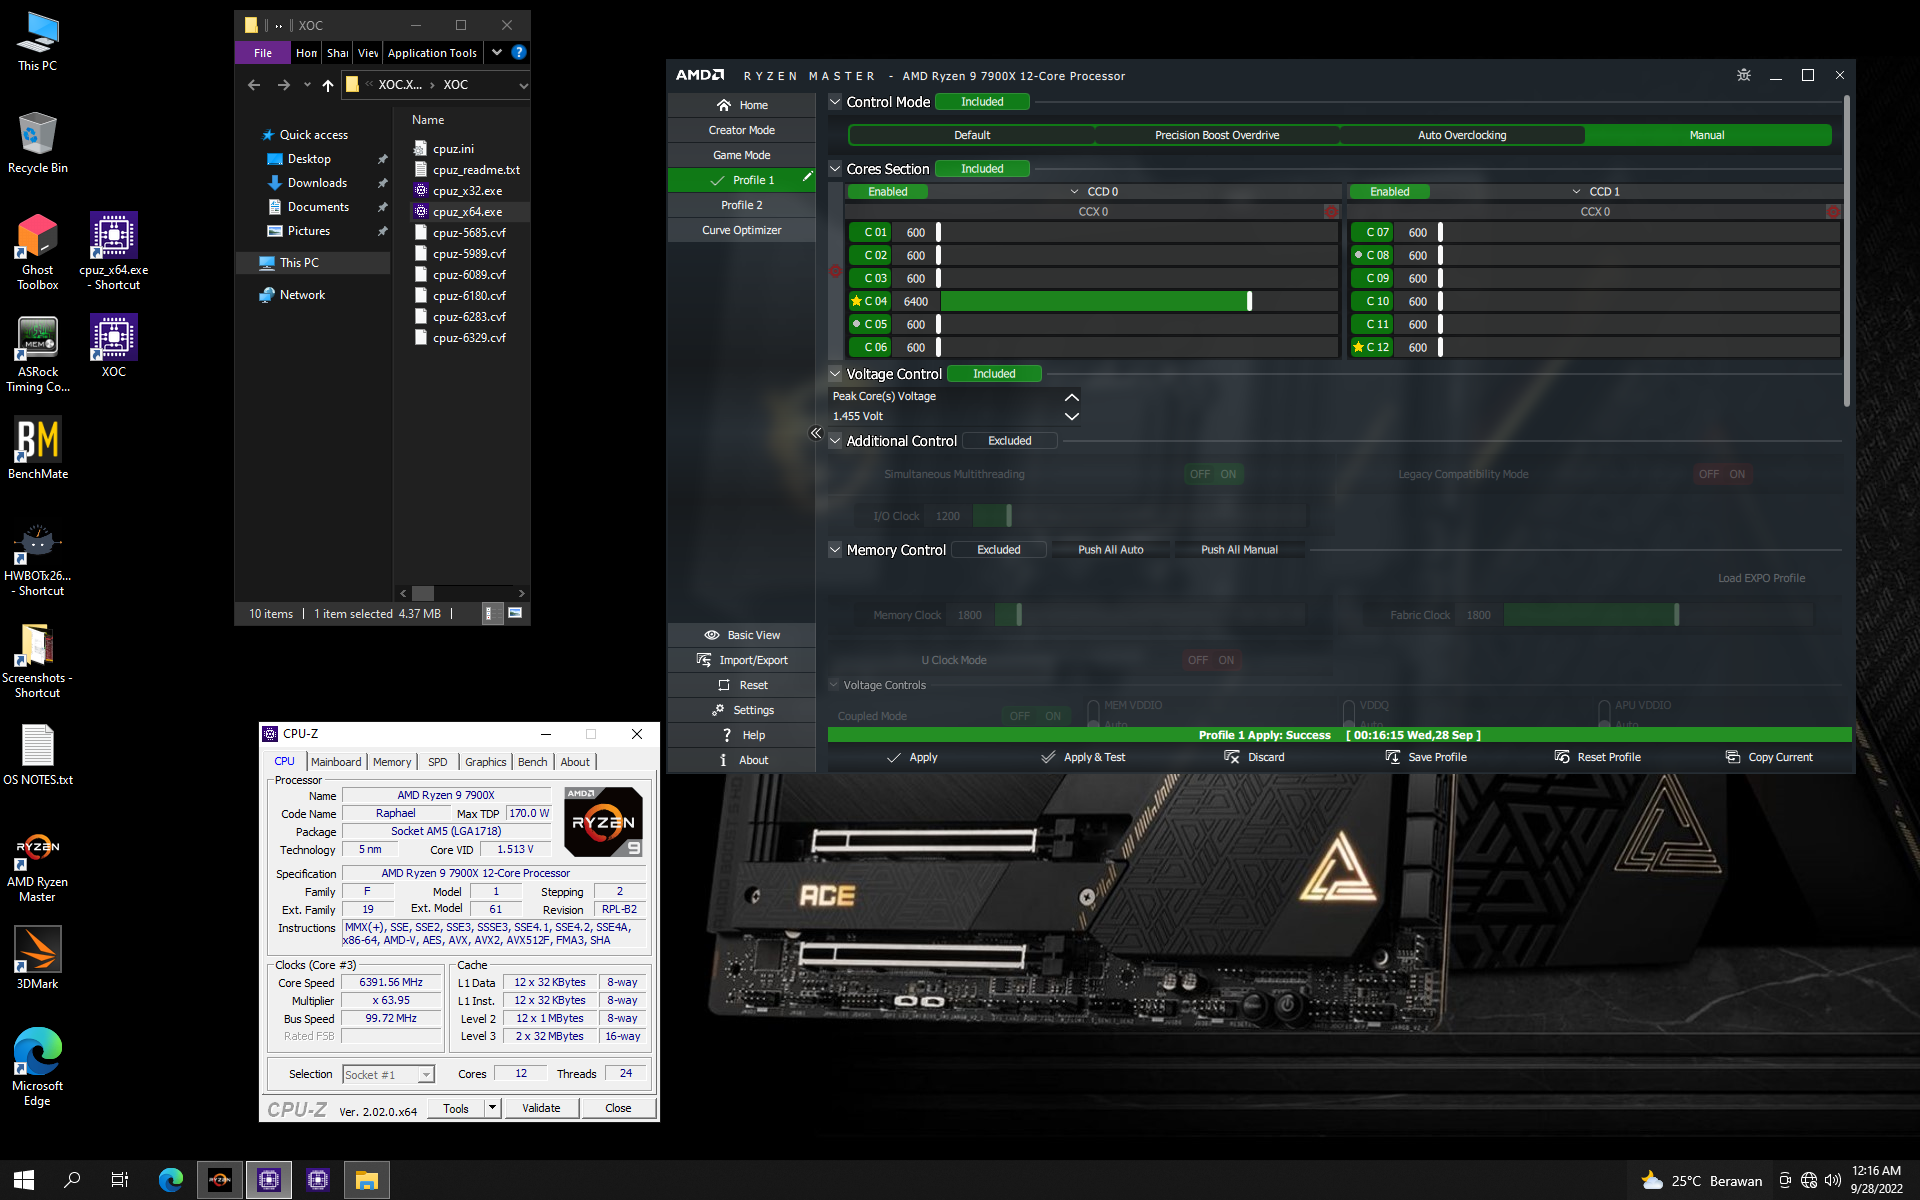
Task: Toggle CCD 1 Enabled switch
Action: click(x=1390, y=192)
